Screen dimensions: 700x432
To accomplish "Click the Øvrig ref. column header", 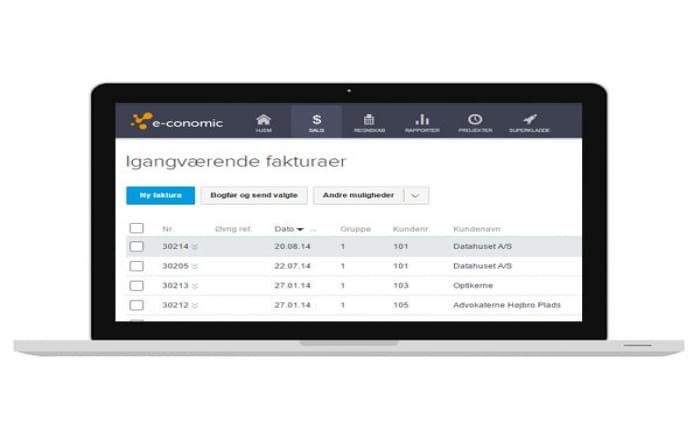I will (x=233, y=229).
